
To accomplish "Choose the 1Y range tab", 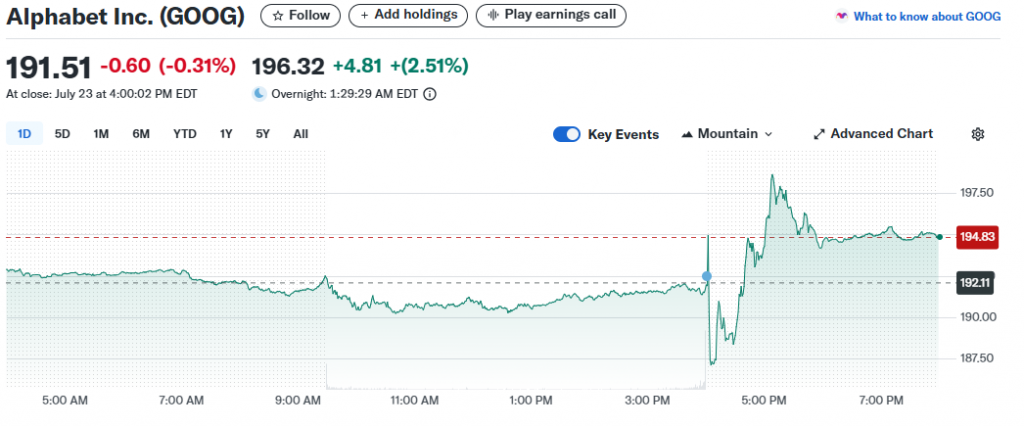I will tap(226, 134).
